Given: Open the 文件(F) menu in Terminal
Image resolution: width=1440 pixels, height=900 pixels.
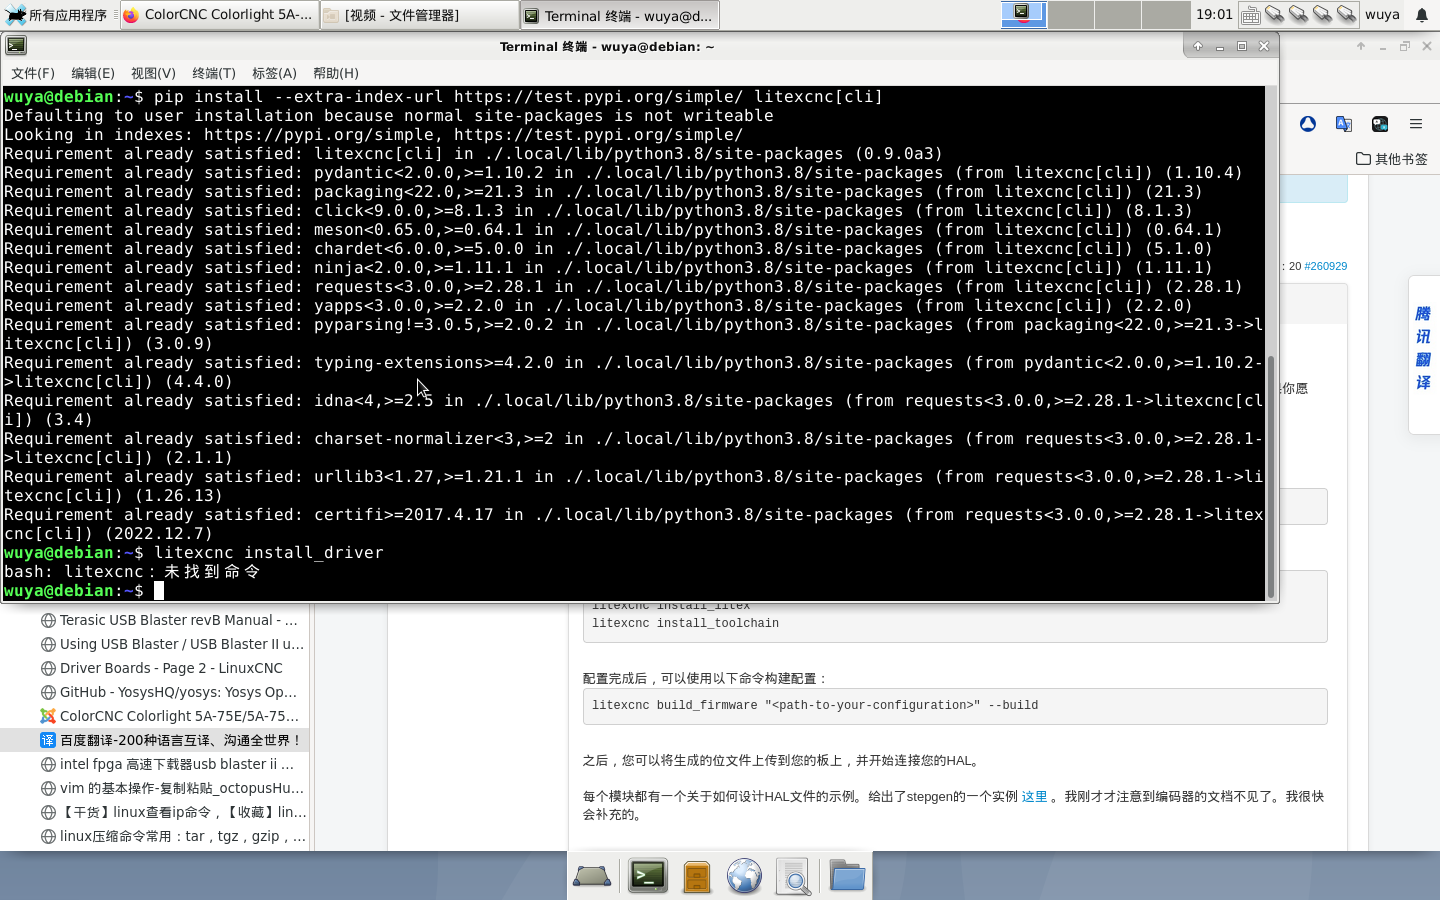Looking at the screenshot, I should [x=32, y=73].
